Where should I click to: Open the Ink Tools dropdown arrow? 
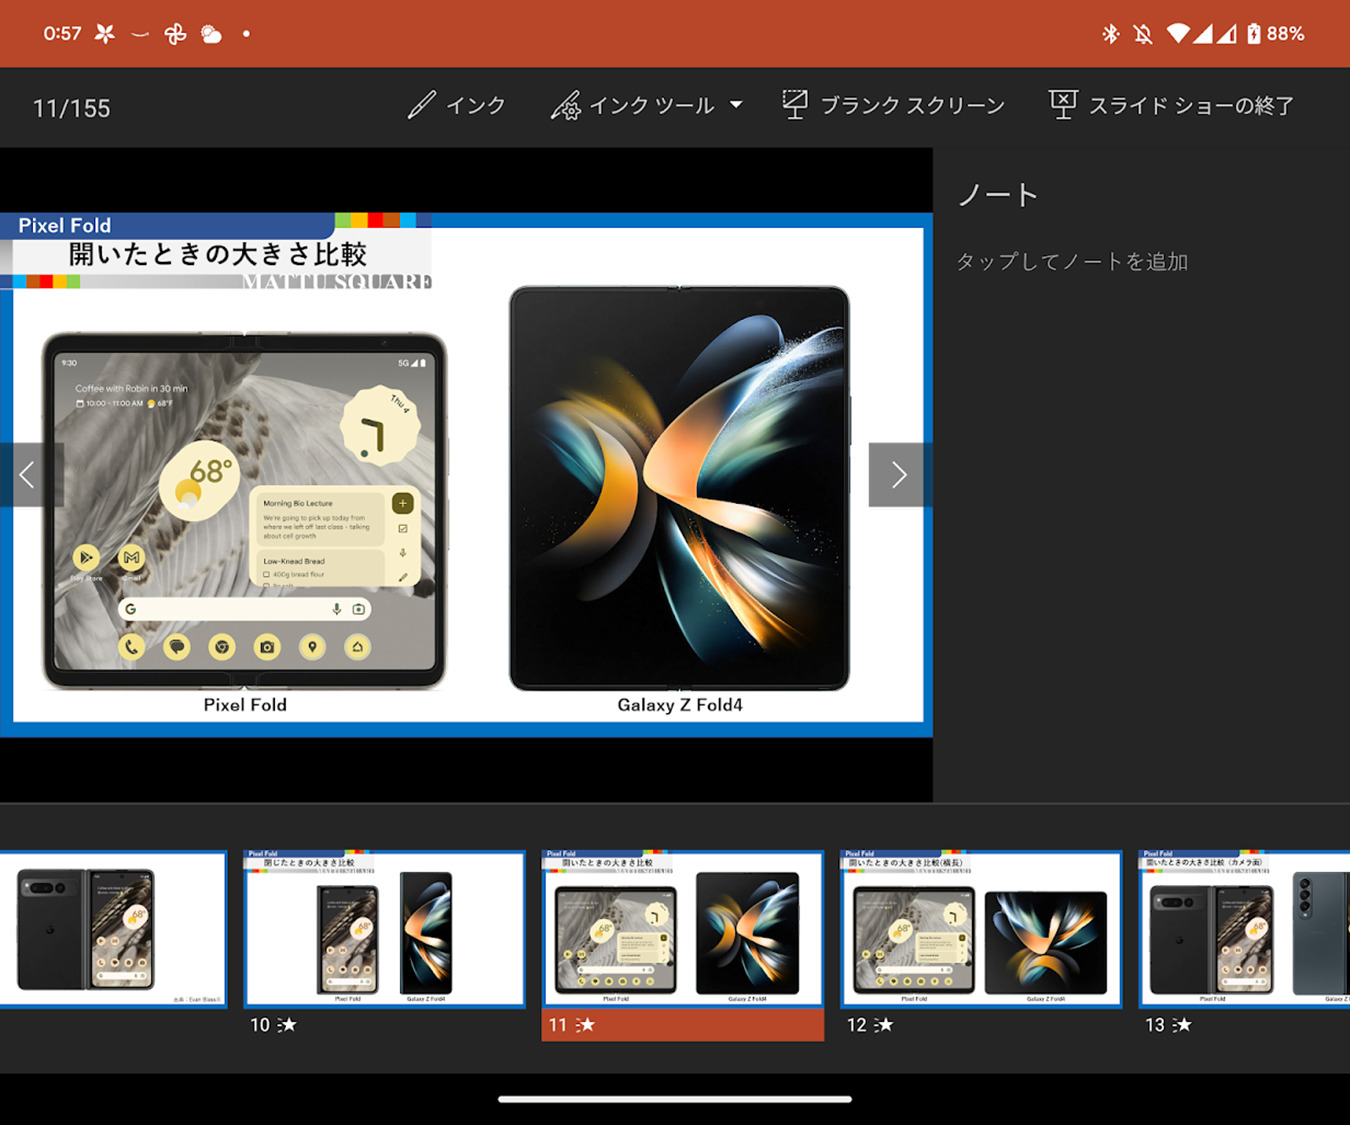coord(736,105)
